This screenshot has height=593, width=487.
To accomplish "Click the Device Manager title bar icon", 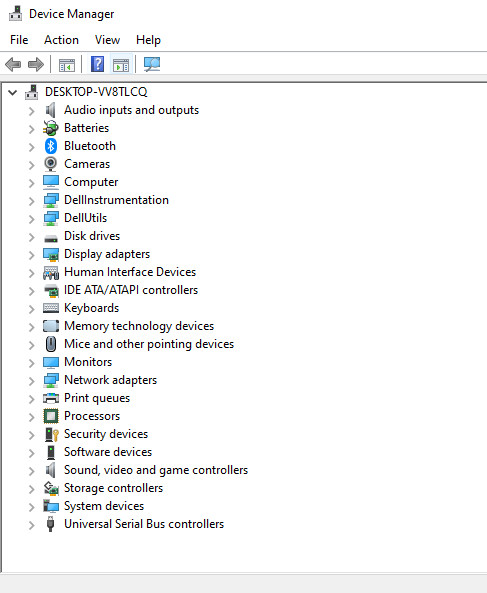I will 16,14.
